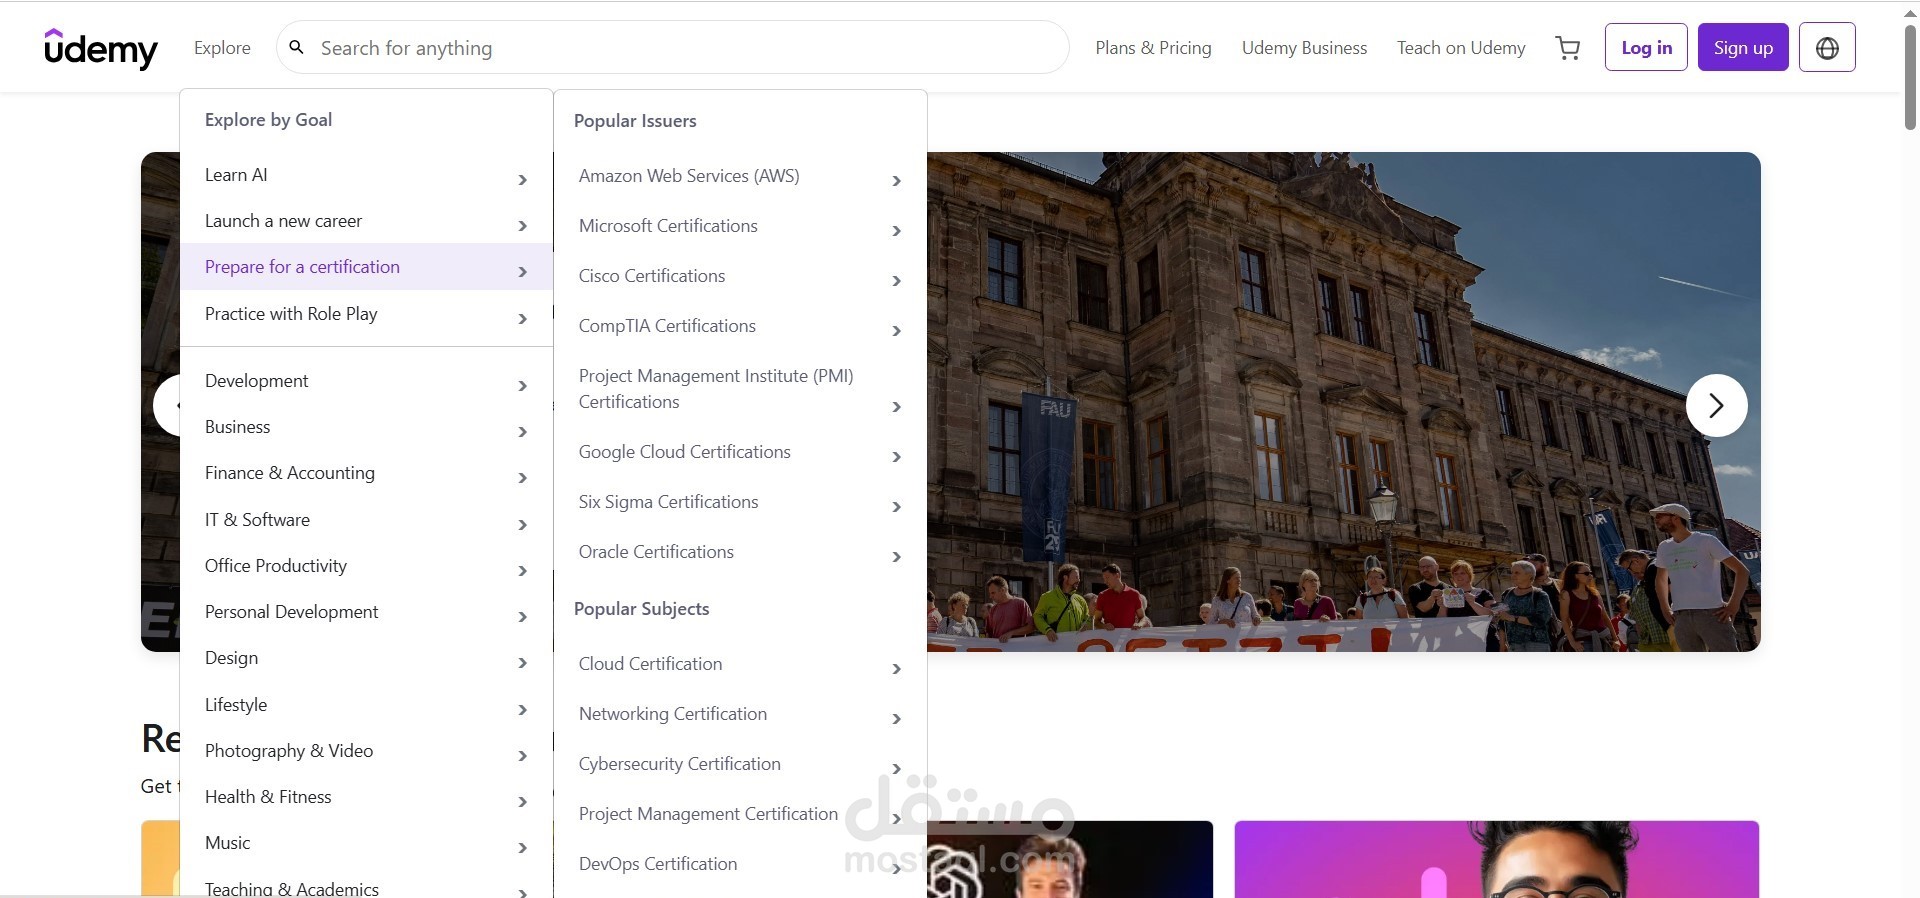Expand IT & Software chevron
Screen dimensions: 1920x898
(522, 525)
